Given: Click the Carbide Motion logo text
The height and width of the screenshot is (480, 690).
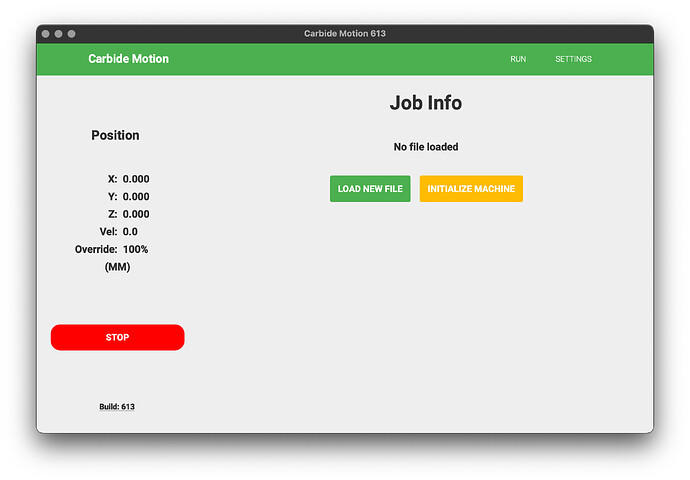Looking at the screenshot, I should [x=128, y=59].
